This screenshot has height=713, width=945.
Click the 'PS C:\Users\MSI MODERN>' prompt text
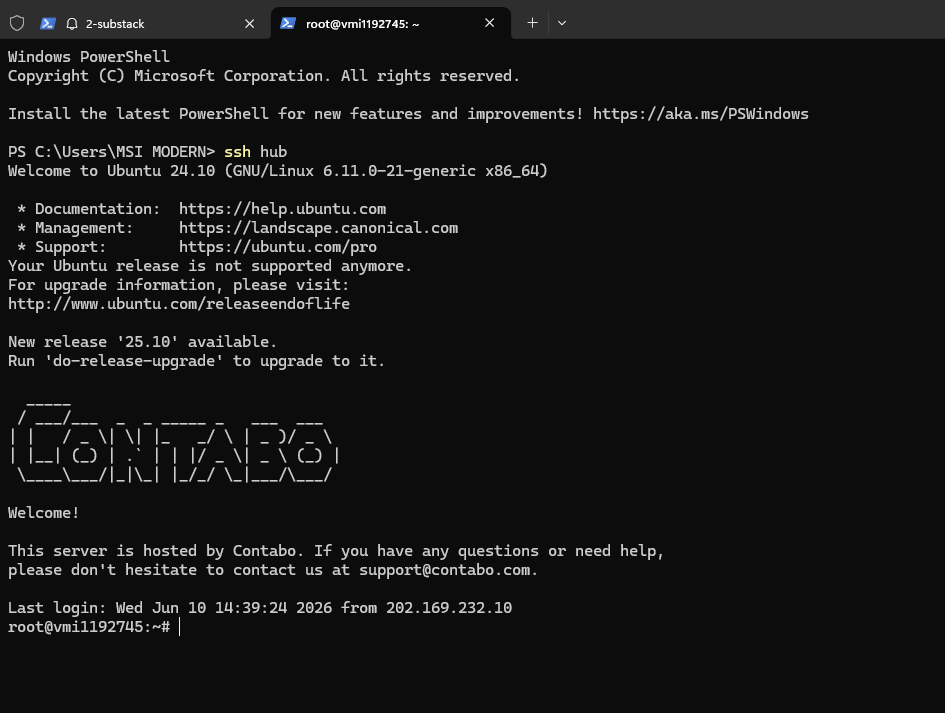point(111,152)
